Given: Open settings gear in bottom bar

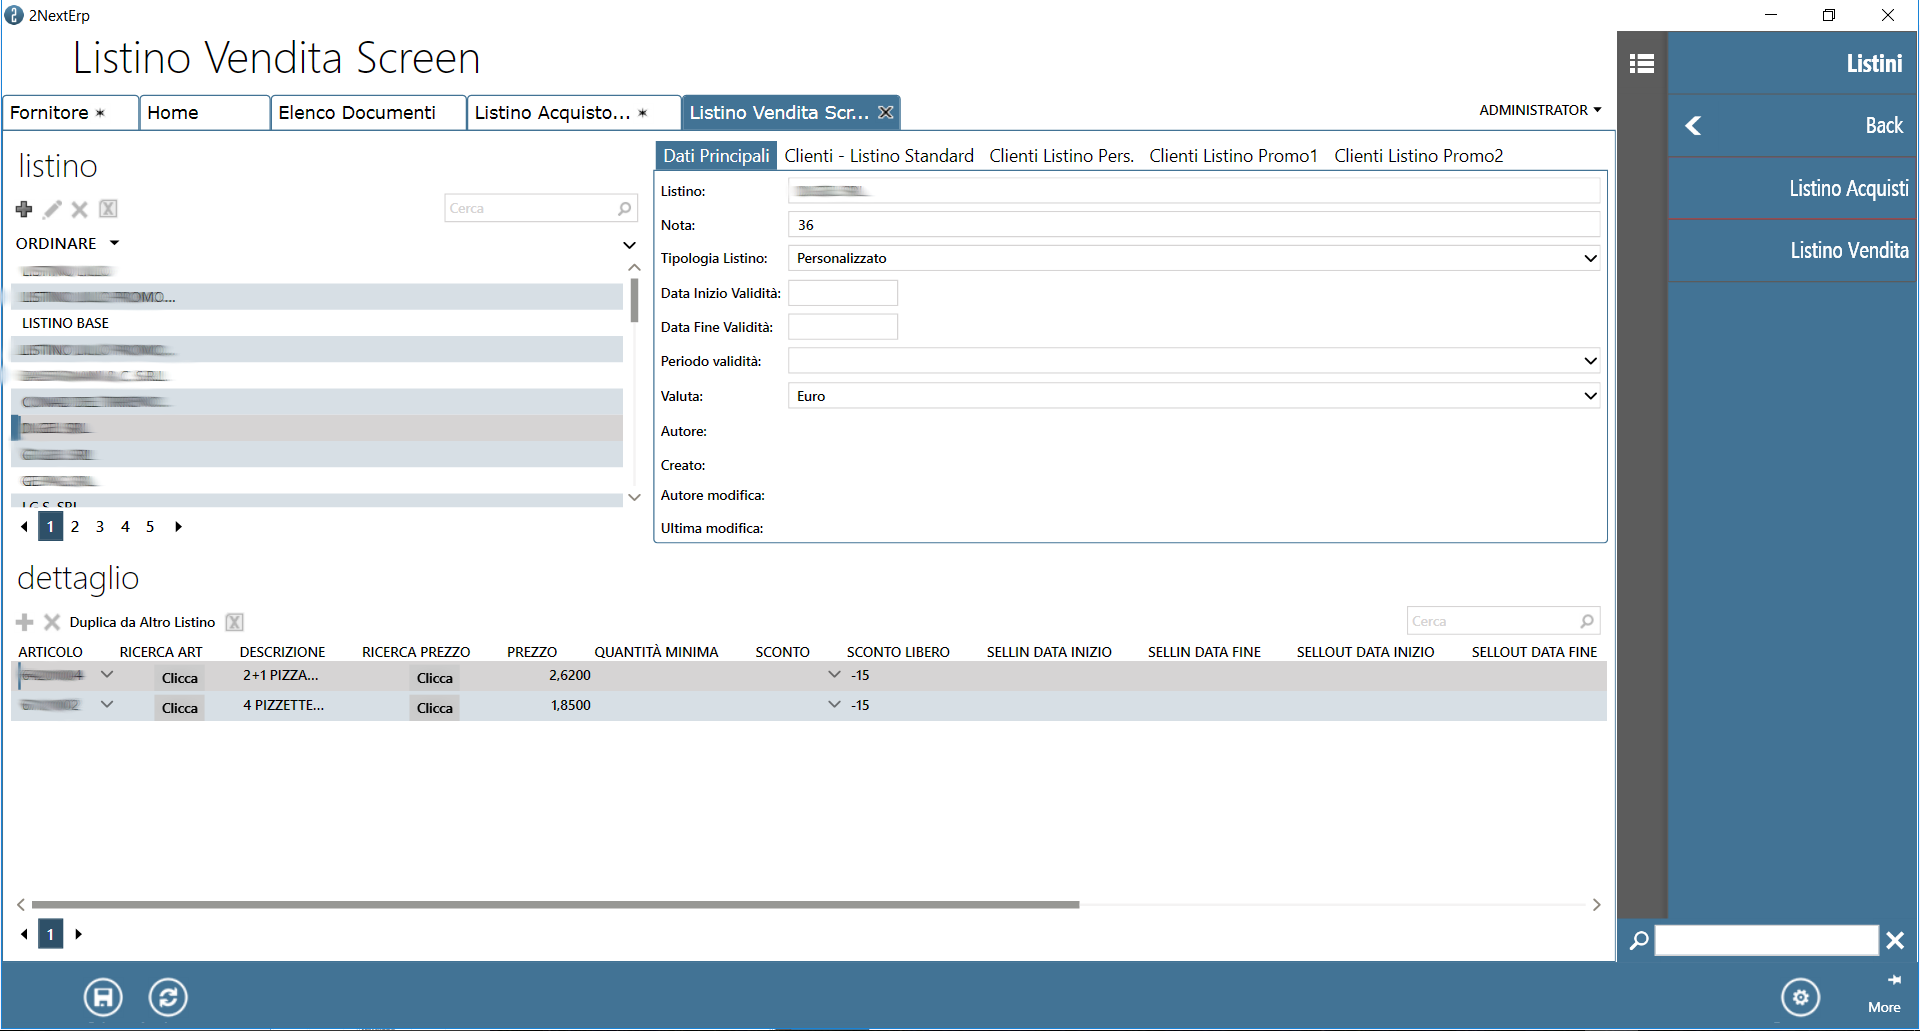Looking at the screenshot, I should [x=1800, y=997].
